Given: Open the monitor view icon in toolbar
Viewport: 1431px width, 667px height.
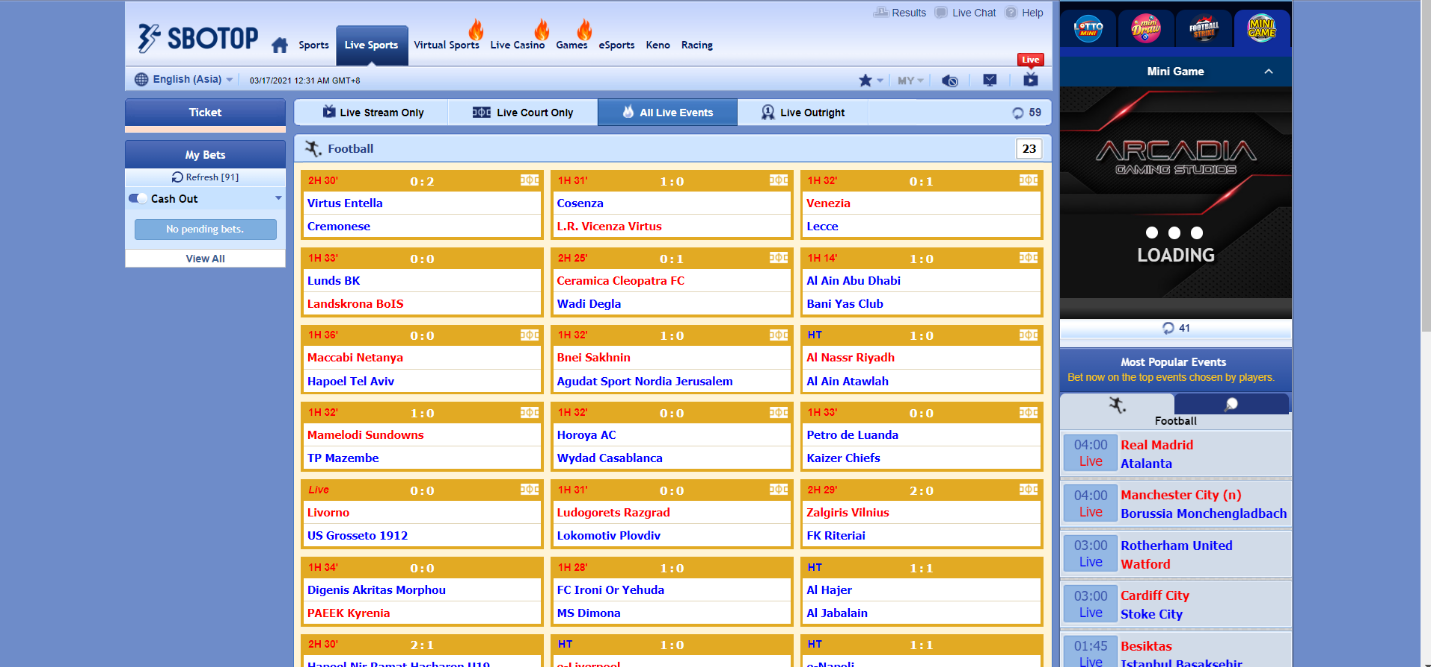Looking at the screenshot, I should click(990, 80).
